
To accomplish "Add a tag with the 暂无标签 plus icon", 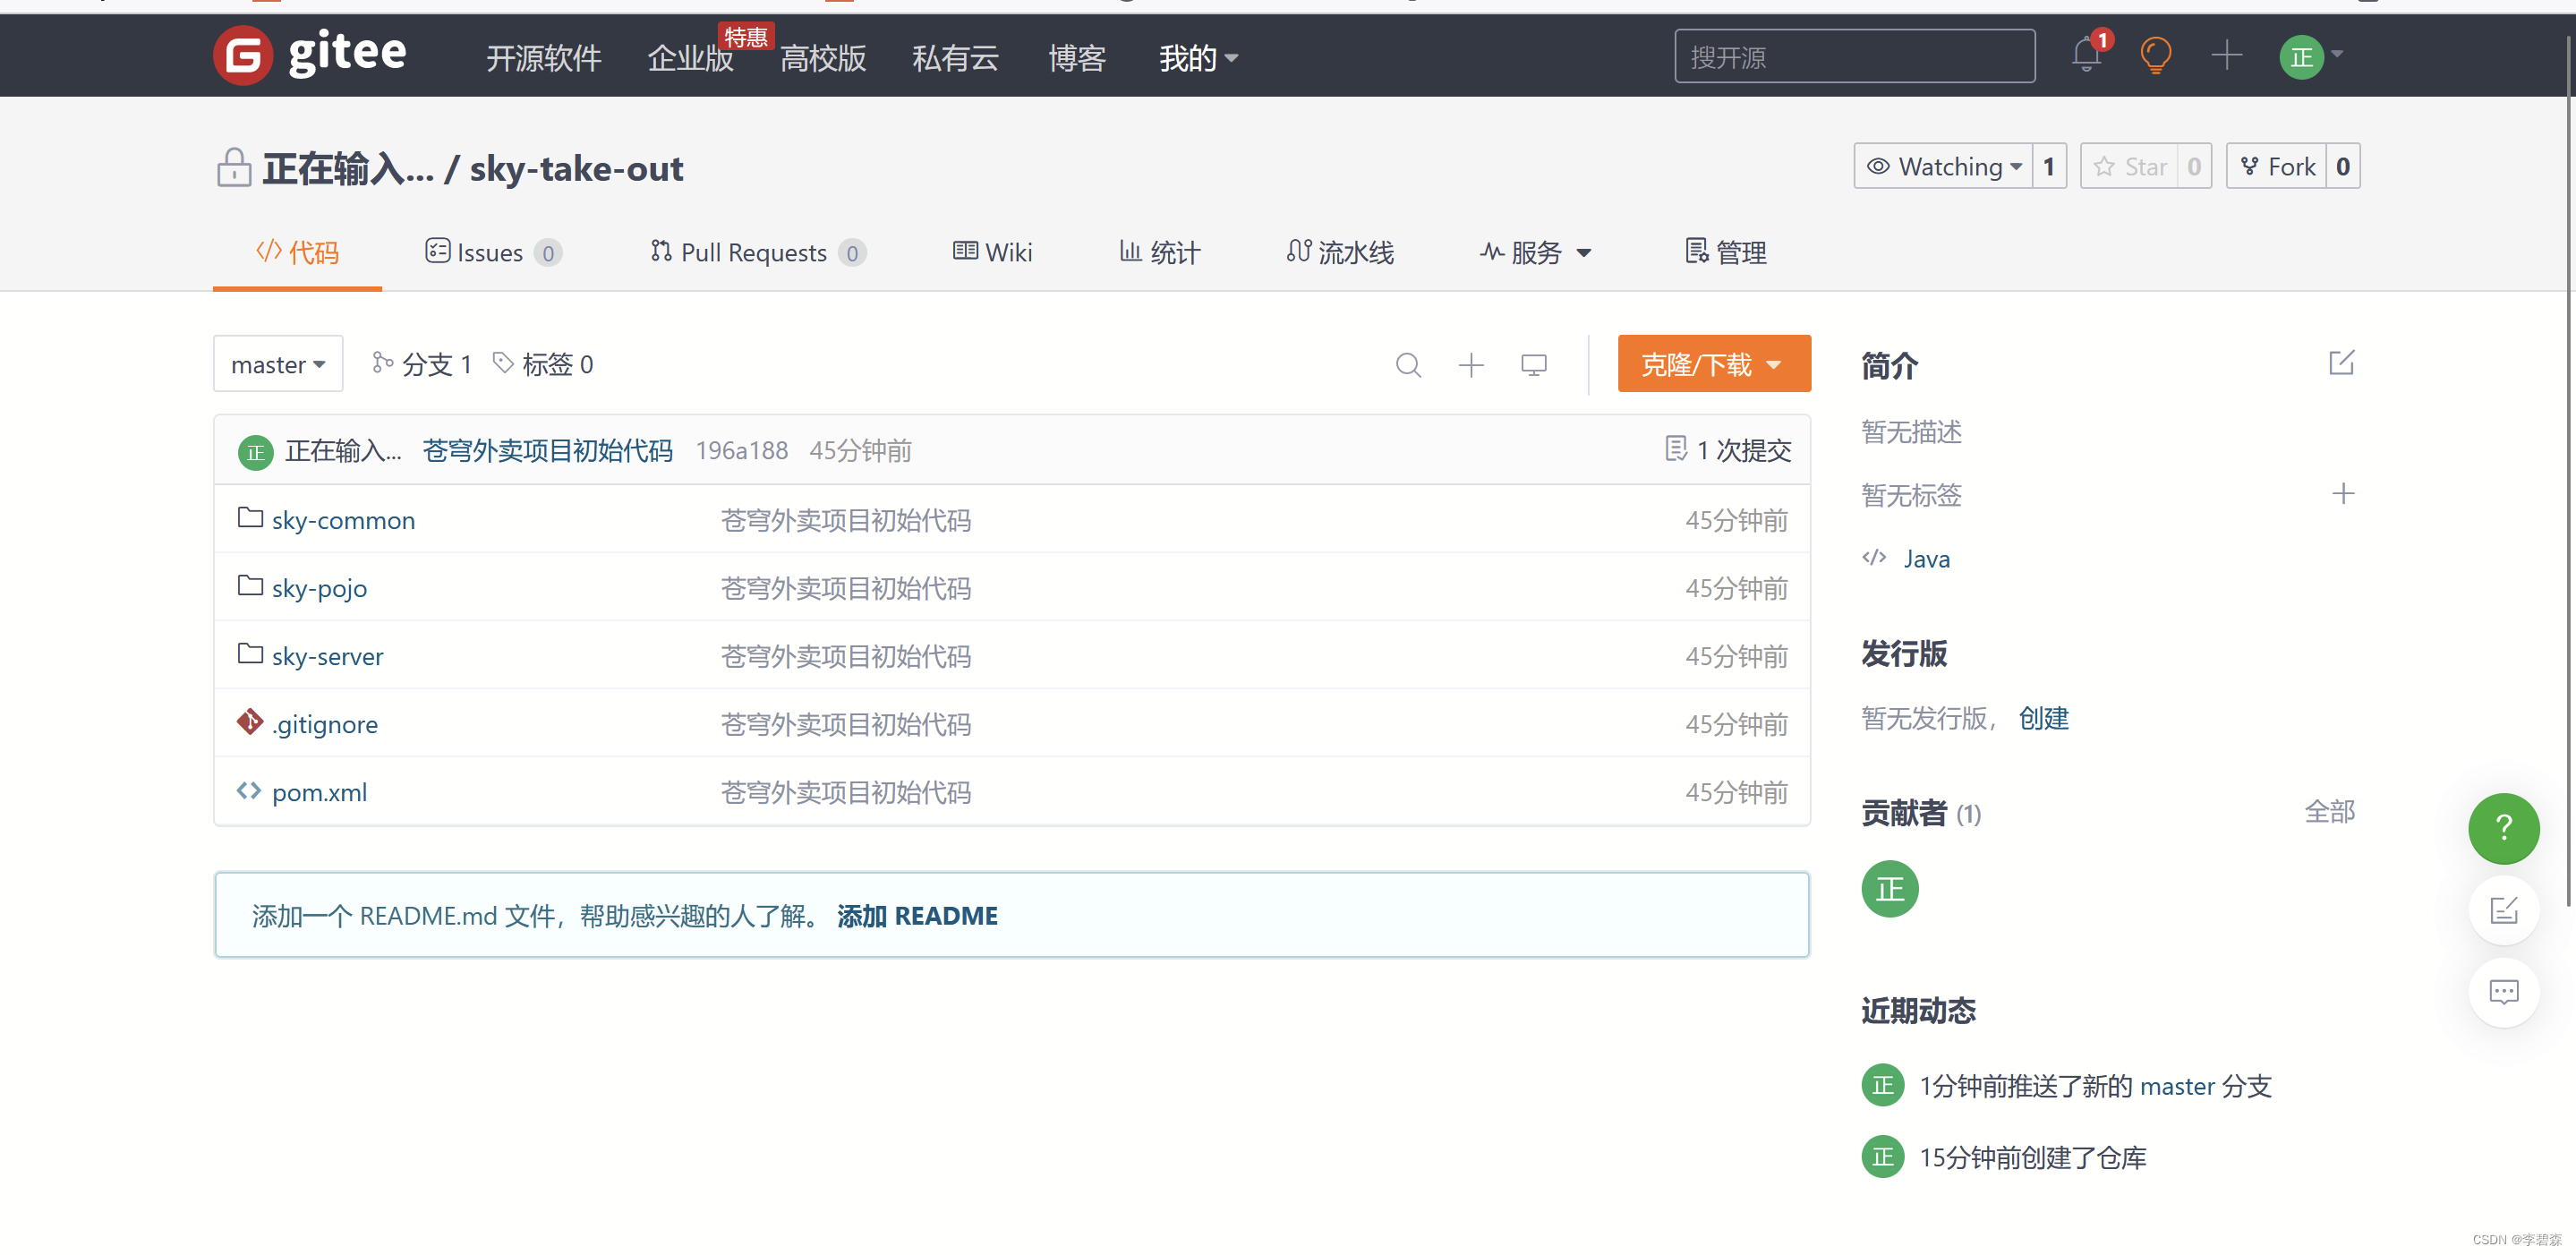I will click(2342, 494).
